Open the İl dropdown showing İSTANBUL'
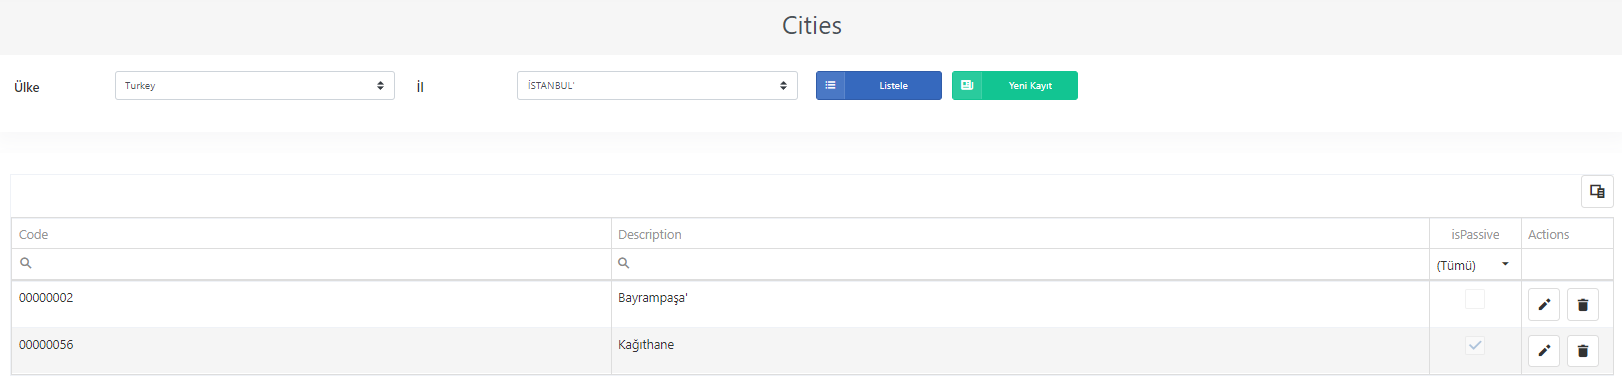The image size is (1622, 389). [x=657, y=85]
